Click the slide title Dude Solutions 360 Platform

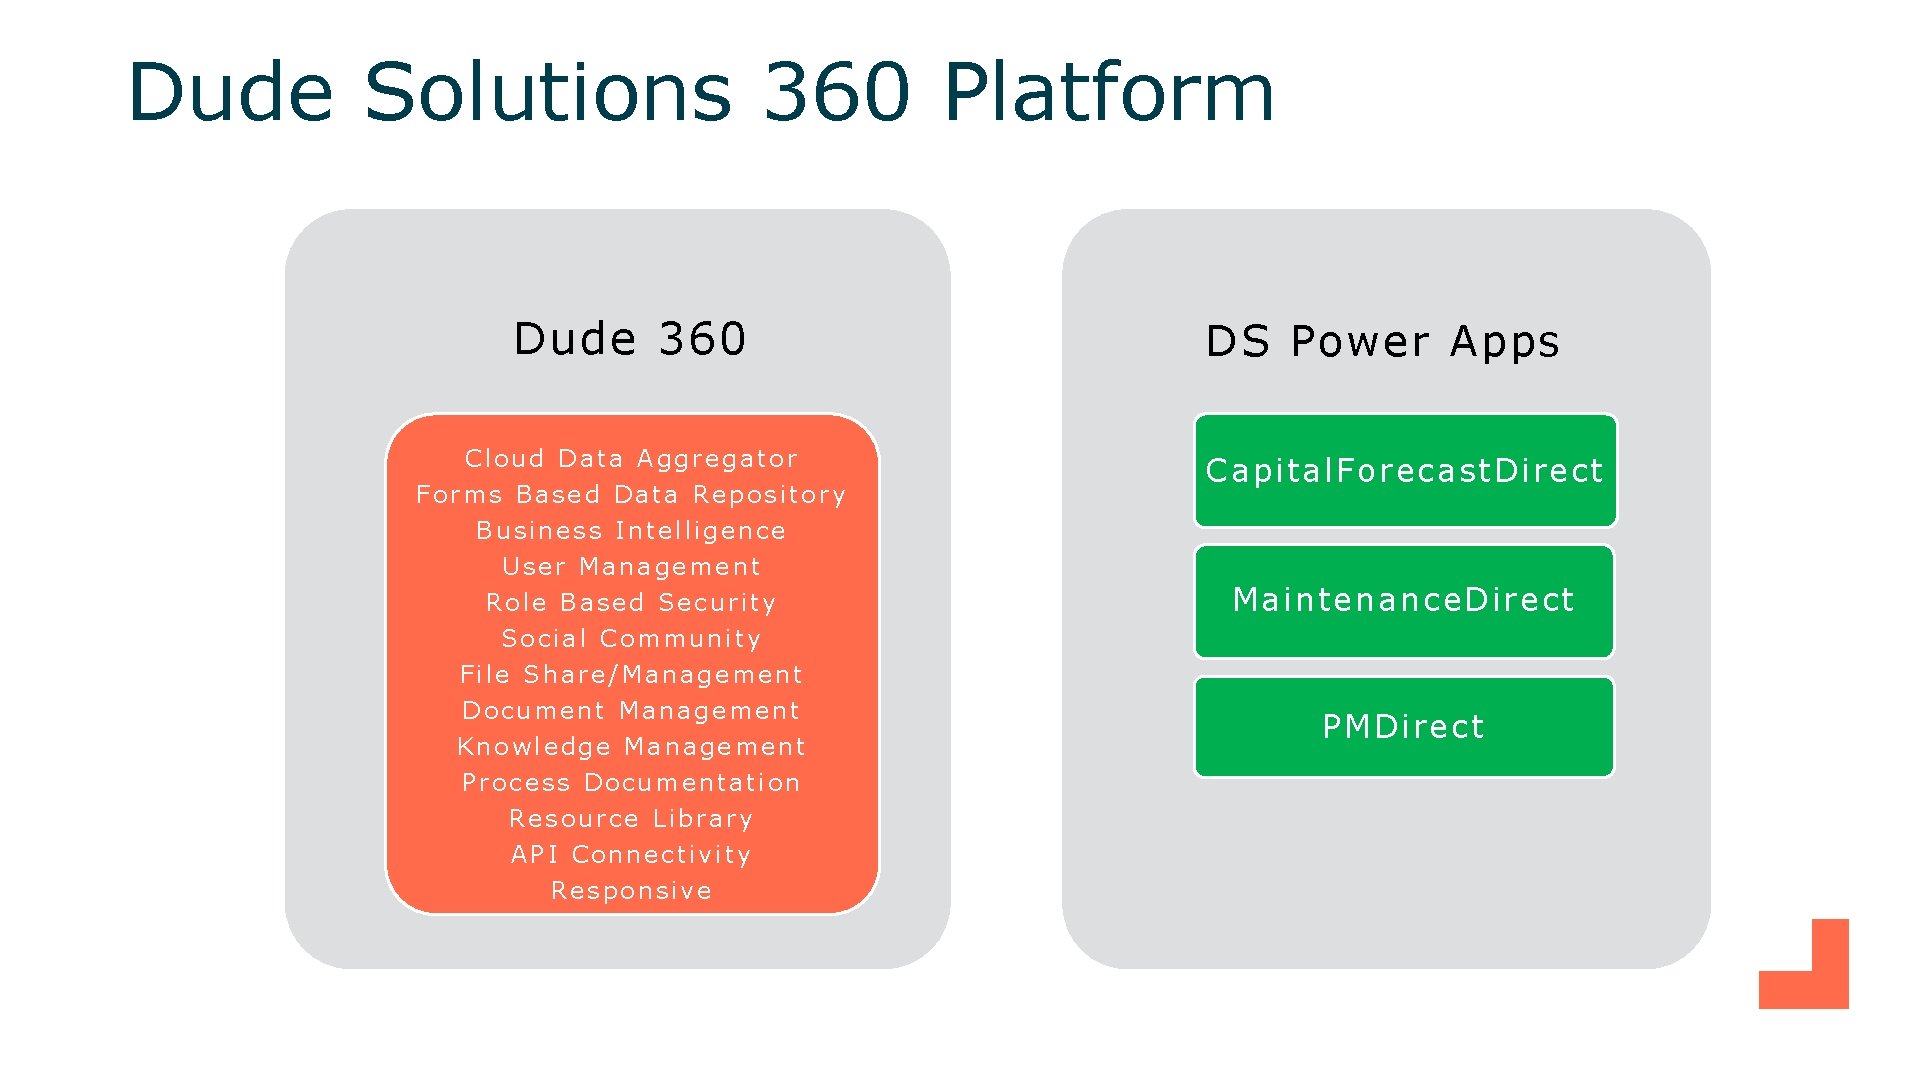coord(700,92)
